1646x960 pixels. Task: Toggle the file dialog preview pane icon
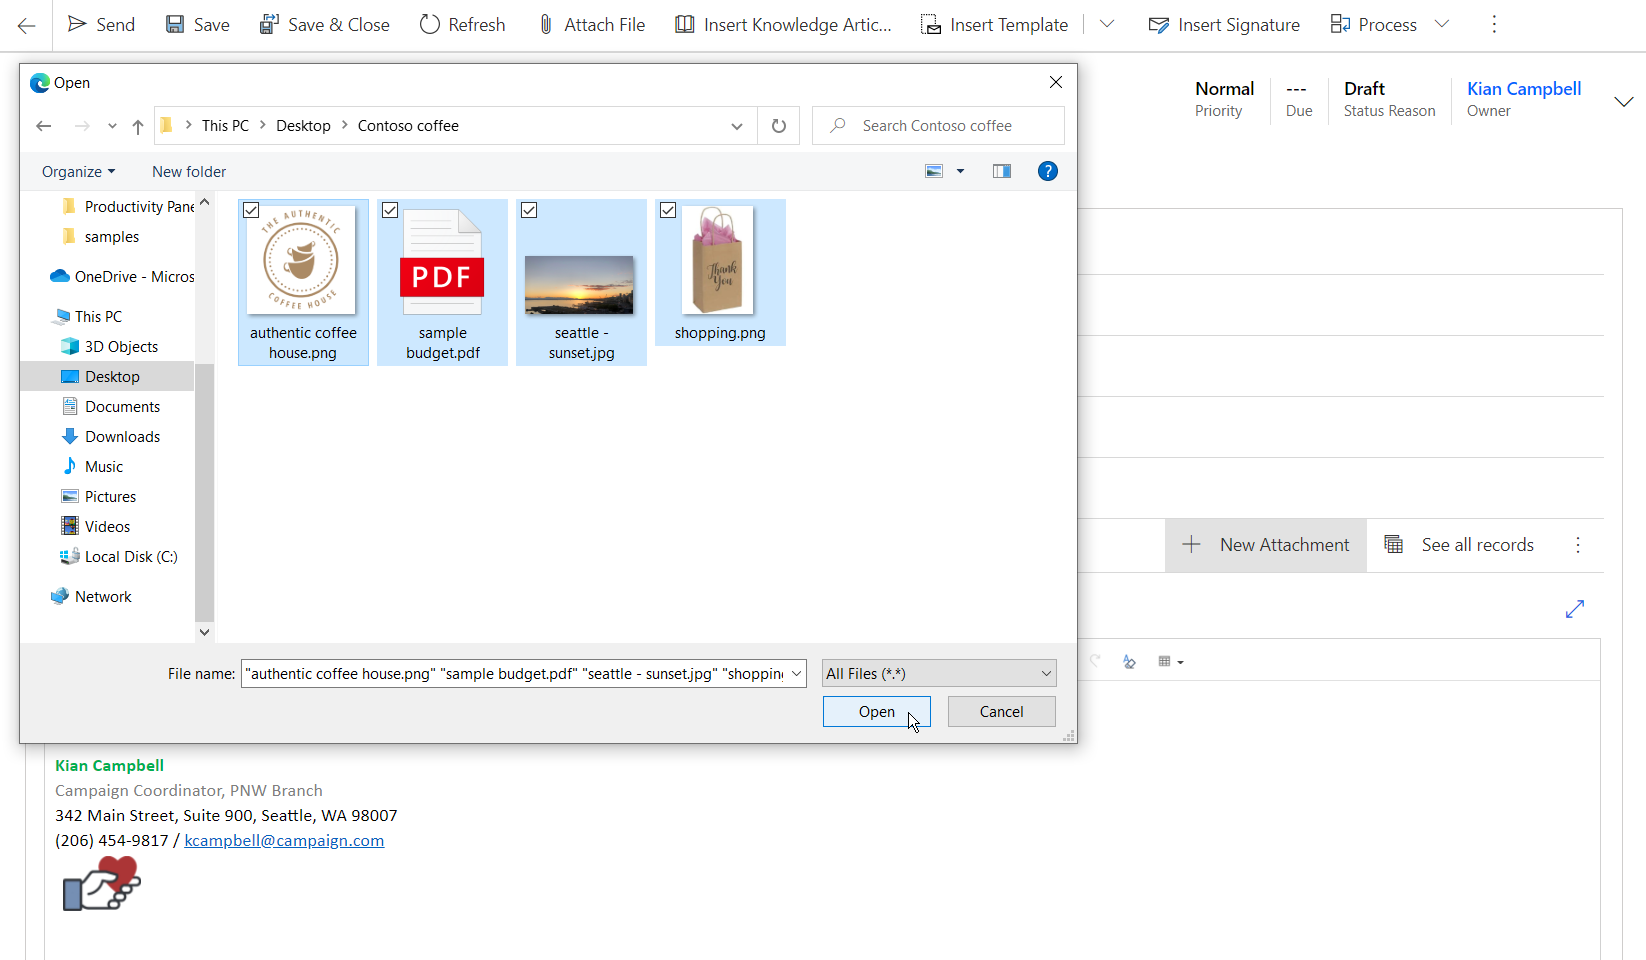pos(1001,171)
